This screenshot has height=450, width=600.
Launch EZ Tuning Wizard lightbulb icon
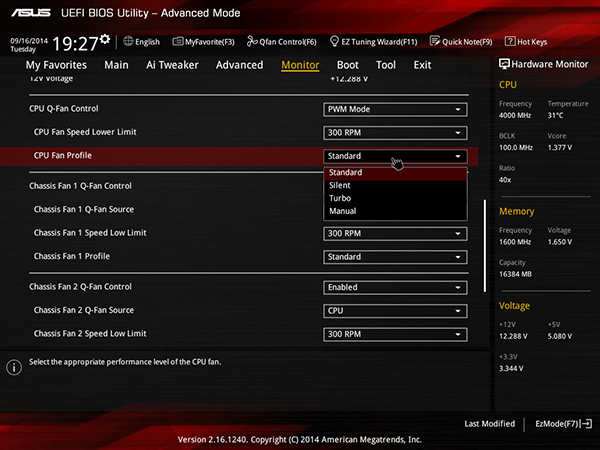pos(334,41)
